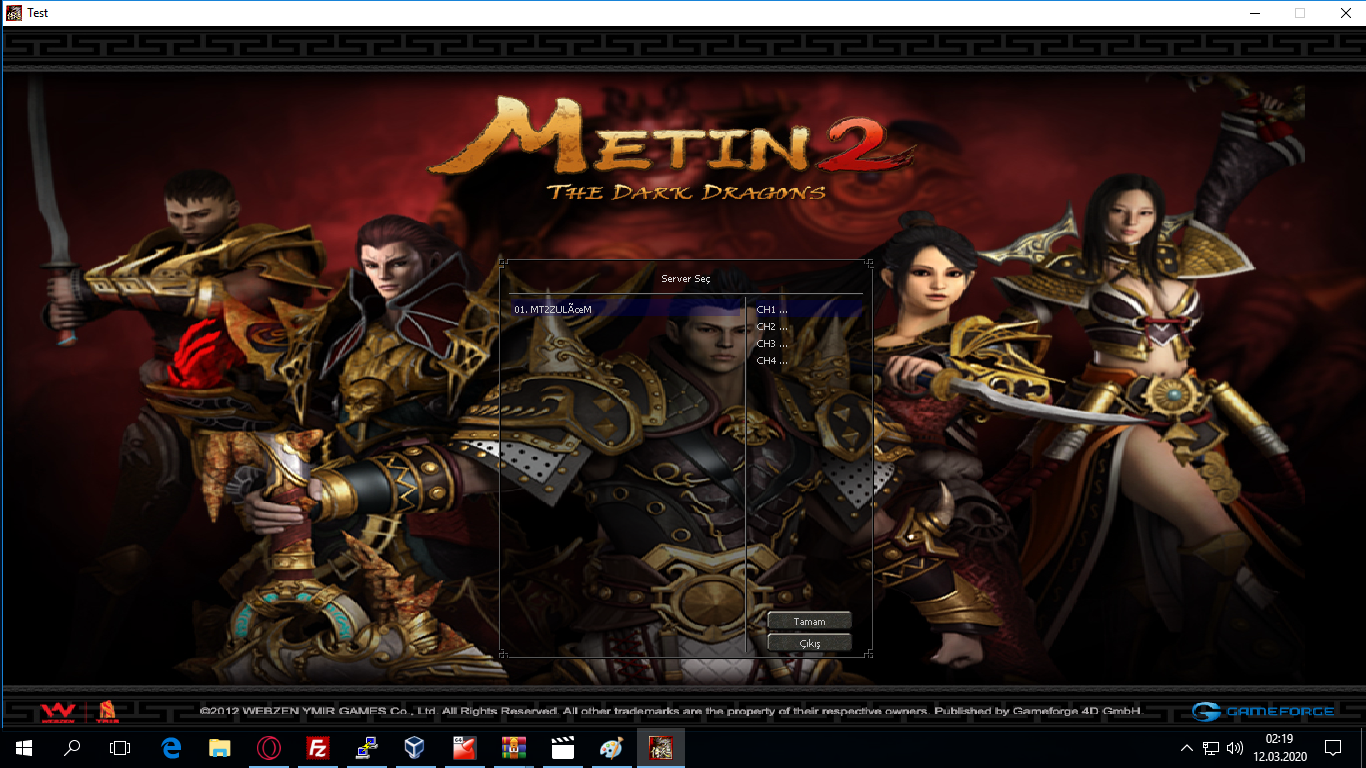1366x768 pixels.
Task: Open PuTTY from the taskbar
Action: (x=367, y=747)
